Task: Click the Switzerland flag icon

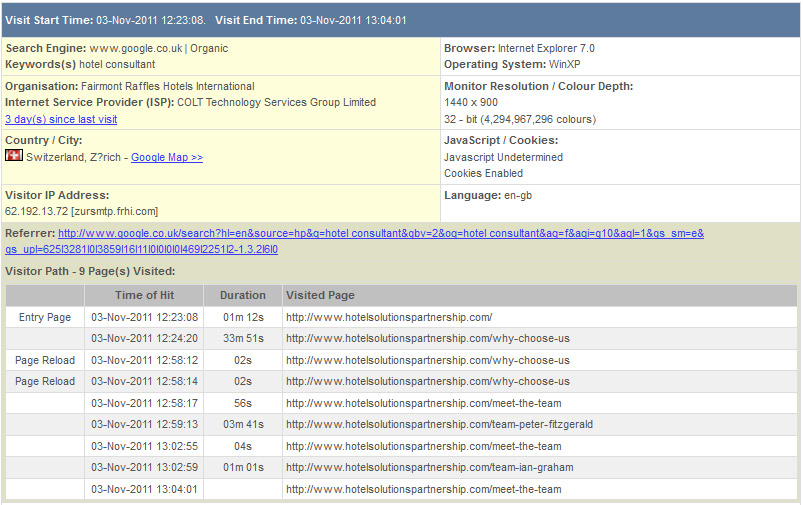Action: (x=14, y=155)
